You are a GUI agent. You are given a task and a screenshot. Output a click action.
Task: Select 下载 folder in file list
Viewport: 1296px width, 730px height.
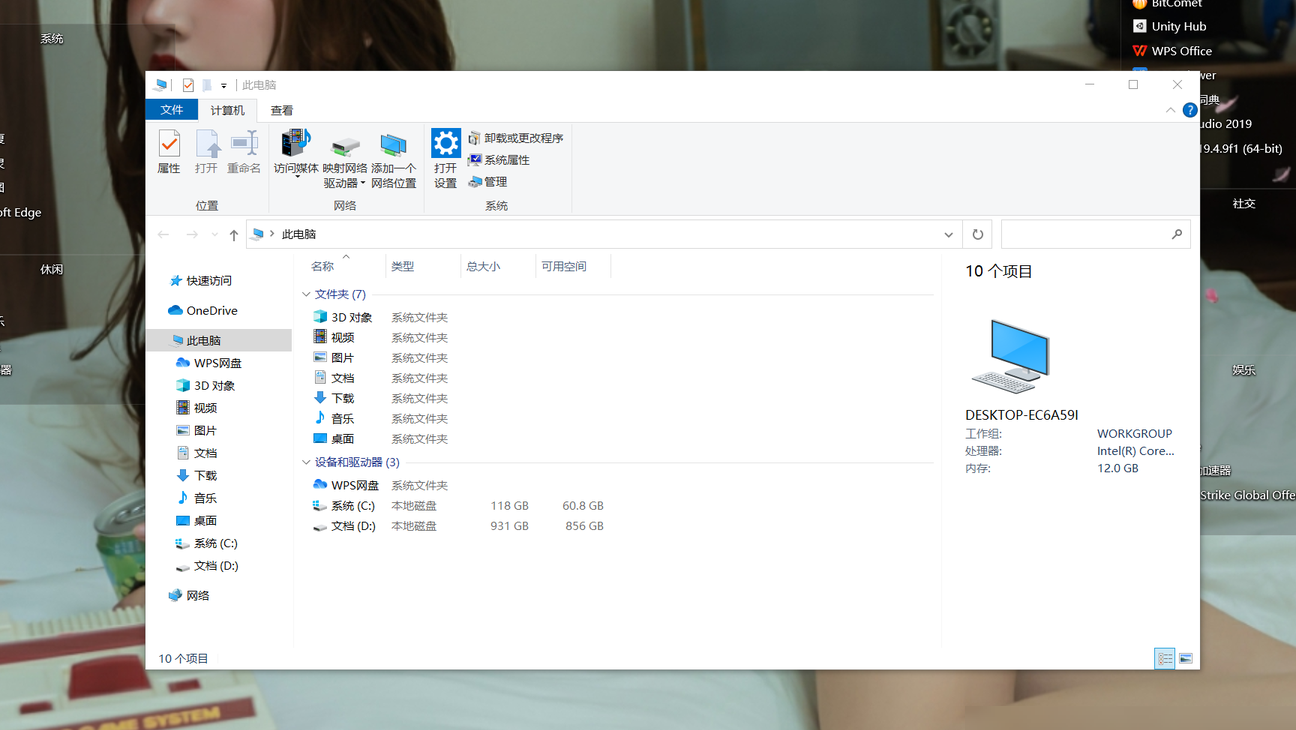(334, 398)
